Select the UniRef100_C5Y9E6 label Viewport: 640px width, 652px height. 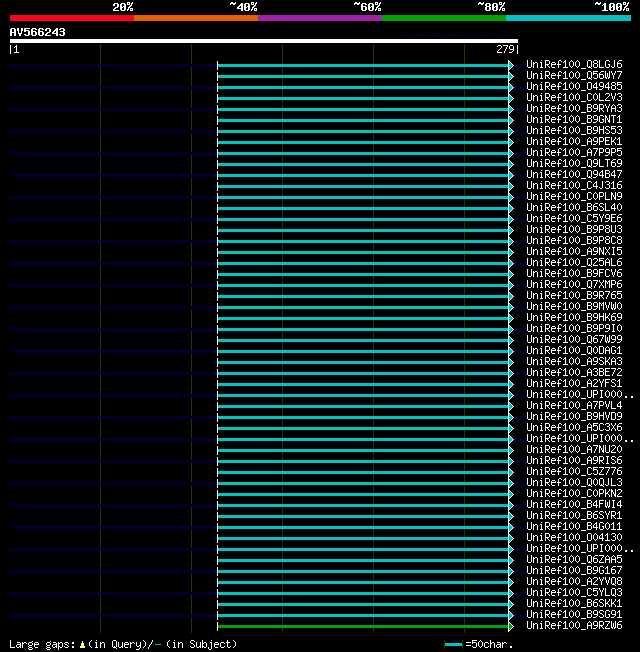coord(574,218)
